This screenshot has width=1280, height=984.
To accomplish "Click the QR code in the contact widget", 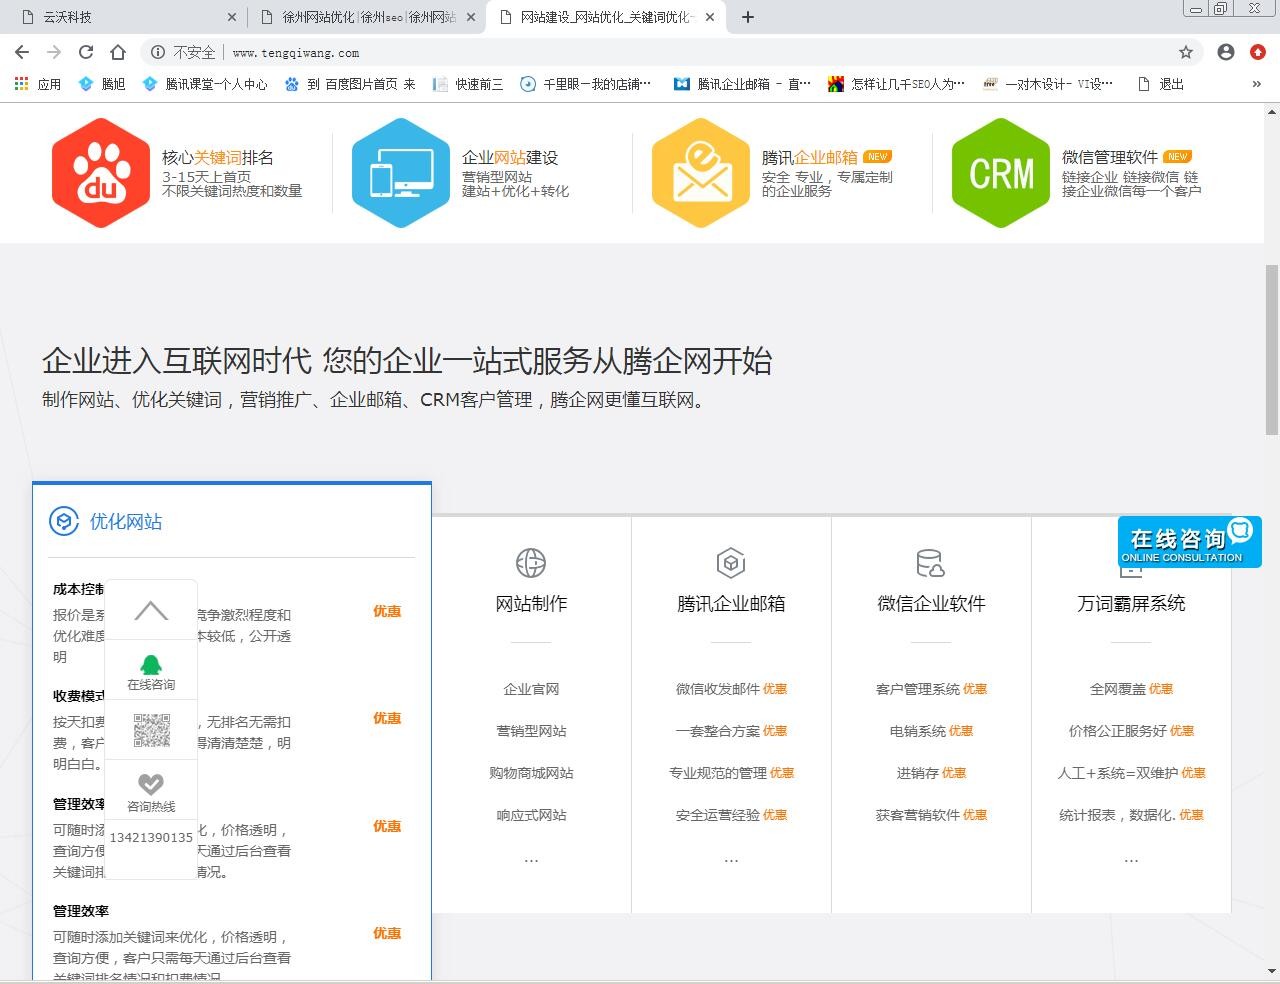I will 151,730.
